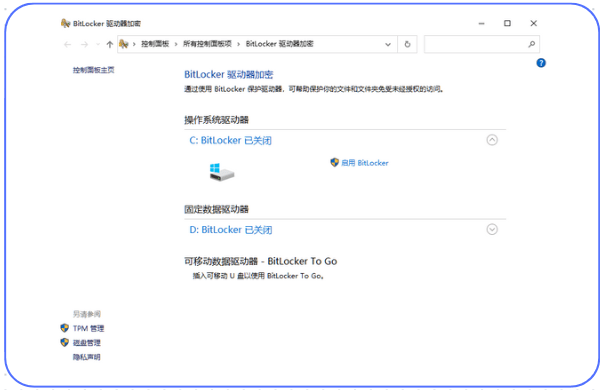Image resolution: width=603 pixels, height=390 pixels.
Task: Go back with the left arrow
Action: tap(68, 45)
